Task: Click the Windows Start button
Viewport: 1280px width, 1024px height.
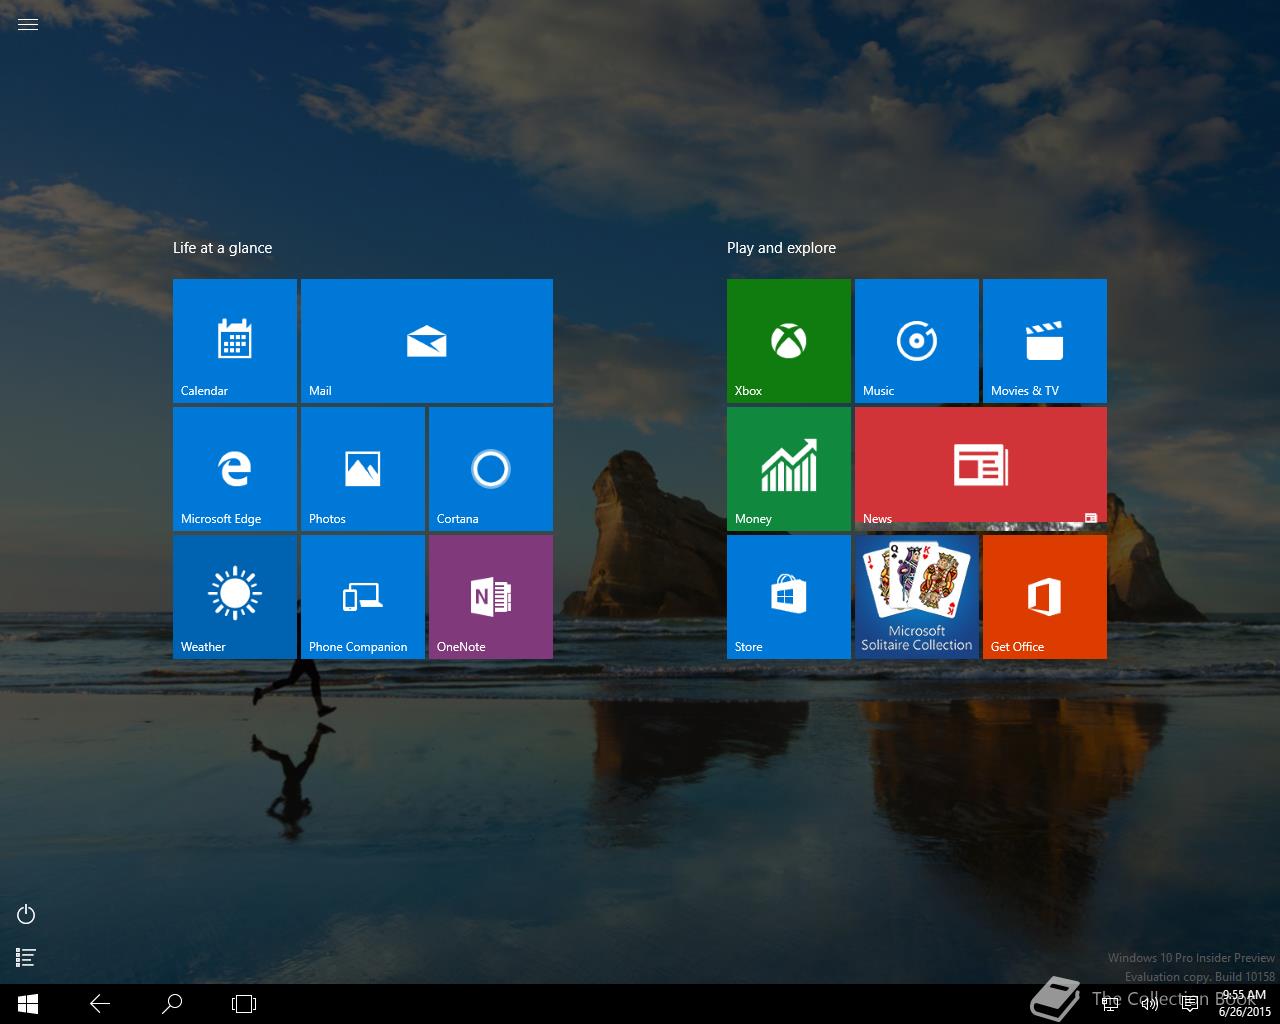Action: coord(28,1004)
